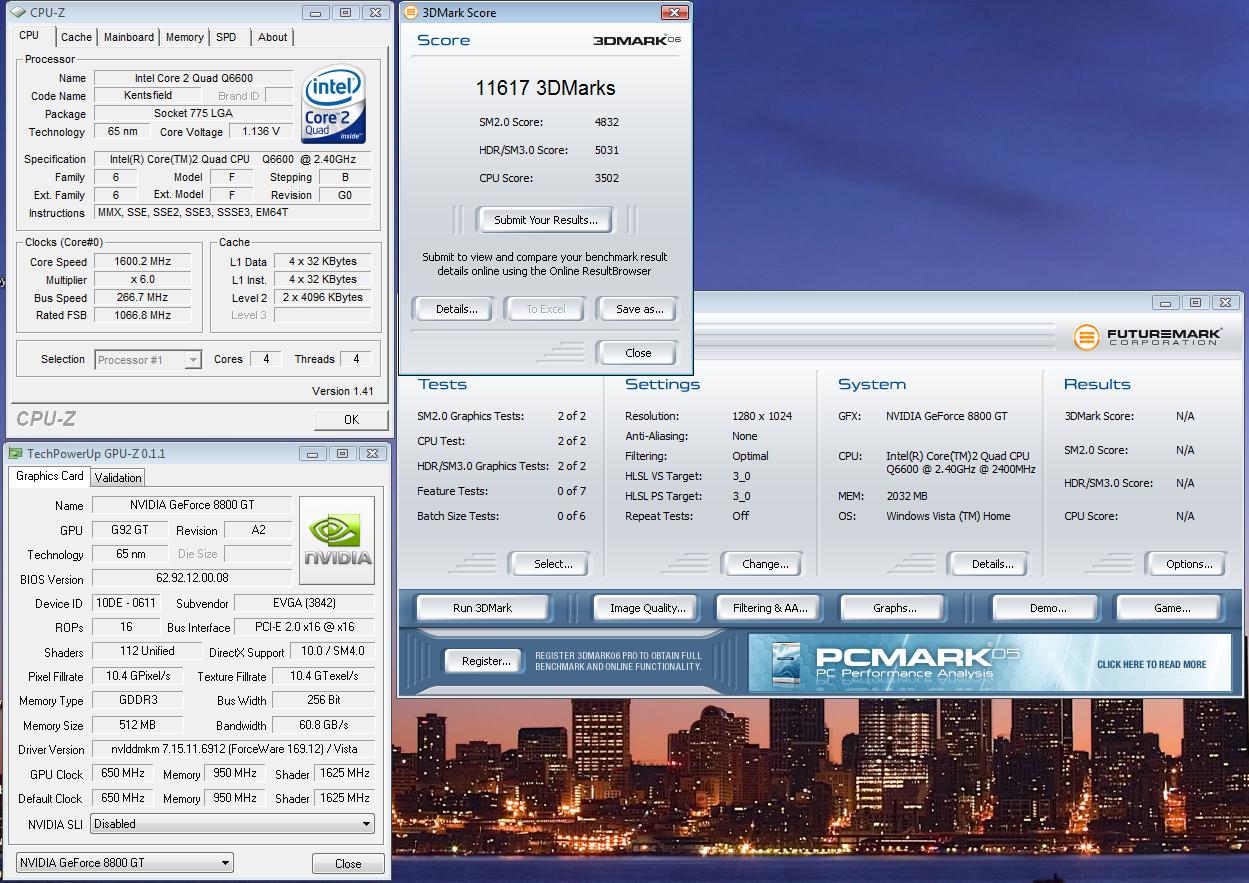Viewport: 1249px width, 883px height.
Task: Open the GeForce 8800 GT card selector
Action: (125, 863)
